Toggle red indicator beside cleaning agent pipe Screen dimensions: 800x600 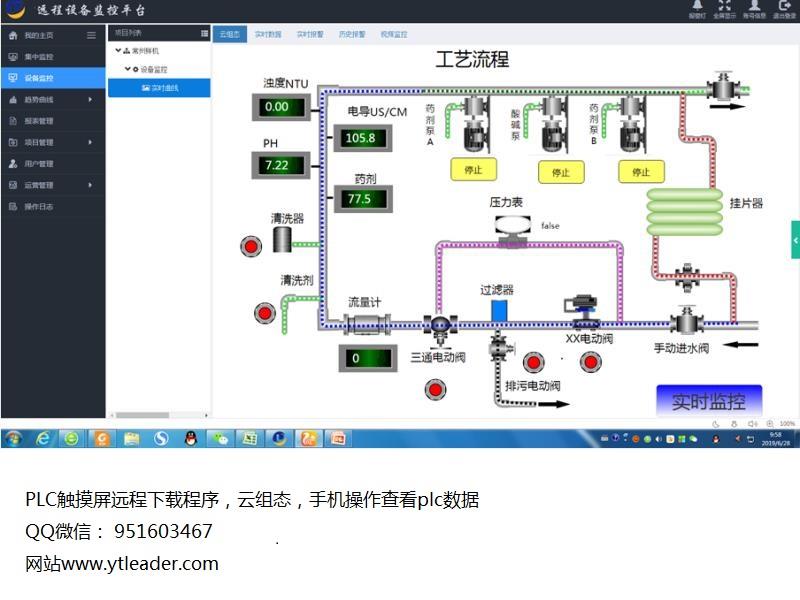click(x=265, y=312)
